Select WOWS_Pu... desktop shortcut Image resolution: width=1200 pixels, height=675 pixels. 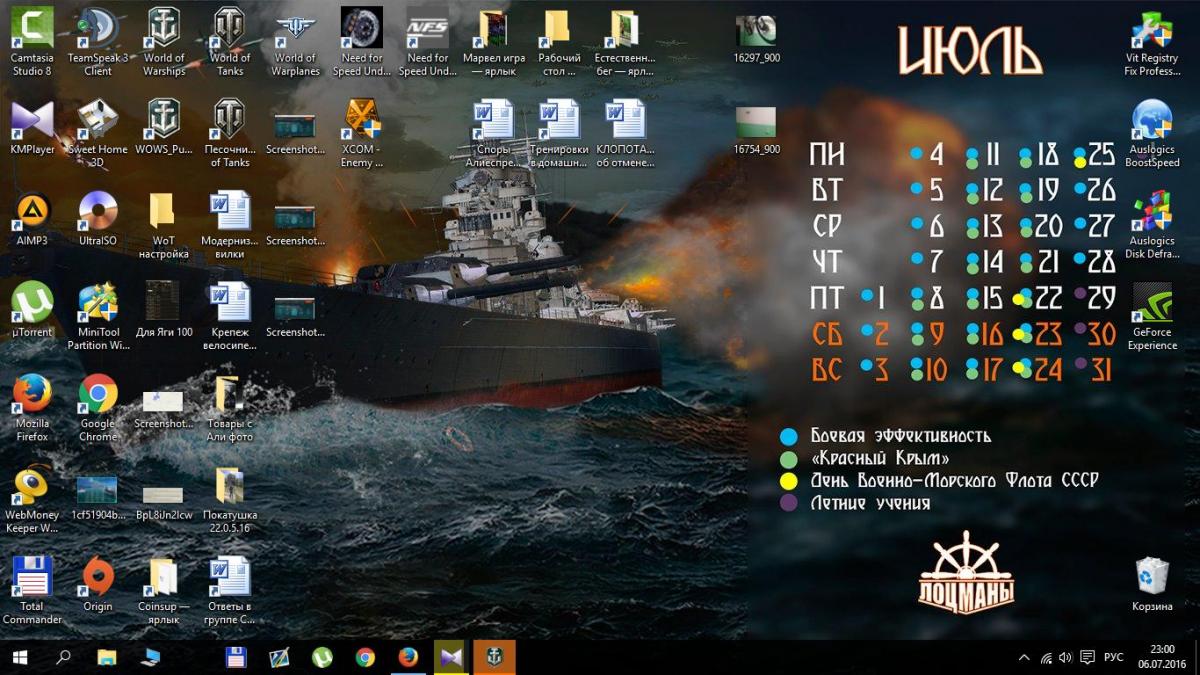164,127
